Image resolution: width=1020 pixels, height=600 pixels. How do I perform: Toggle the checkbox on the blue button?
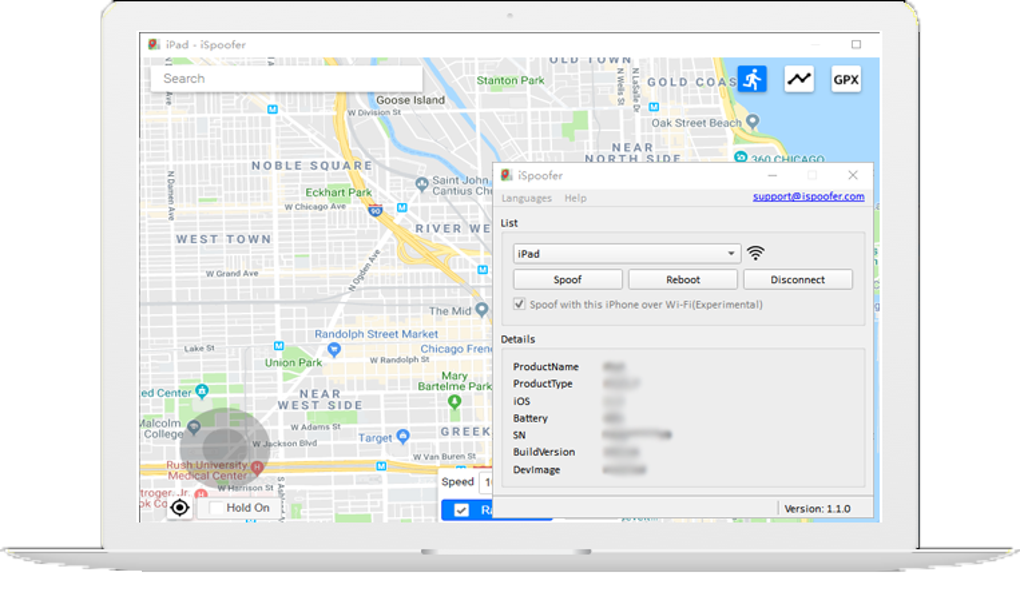click(x=461, y=510)
